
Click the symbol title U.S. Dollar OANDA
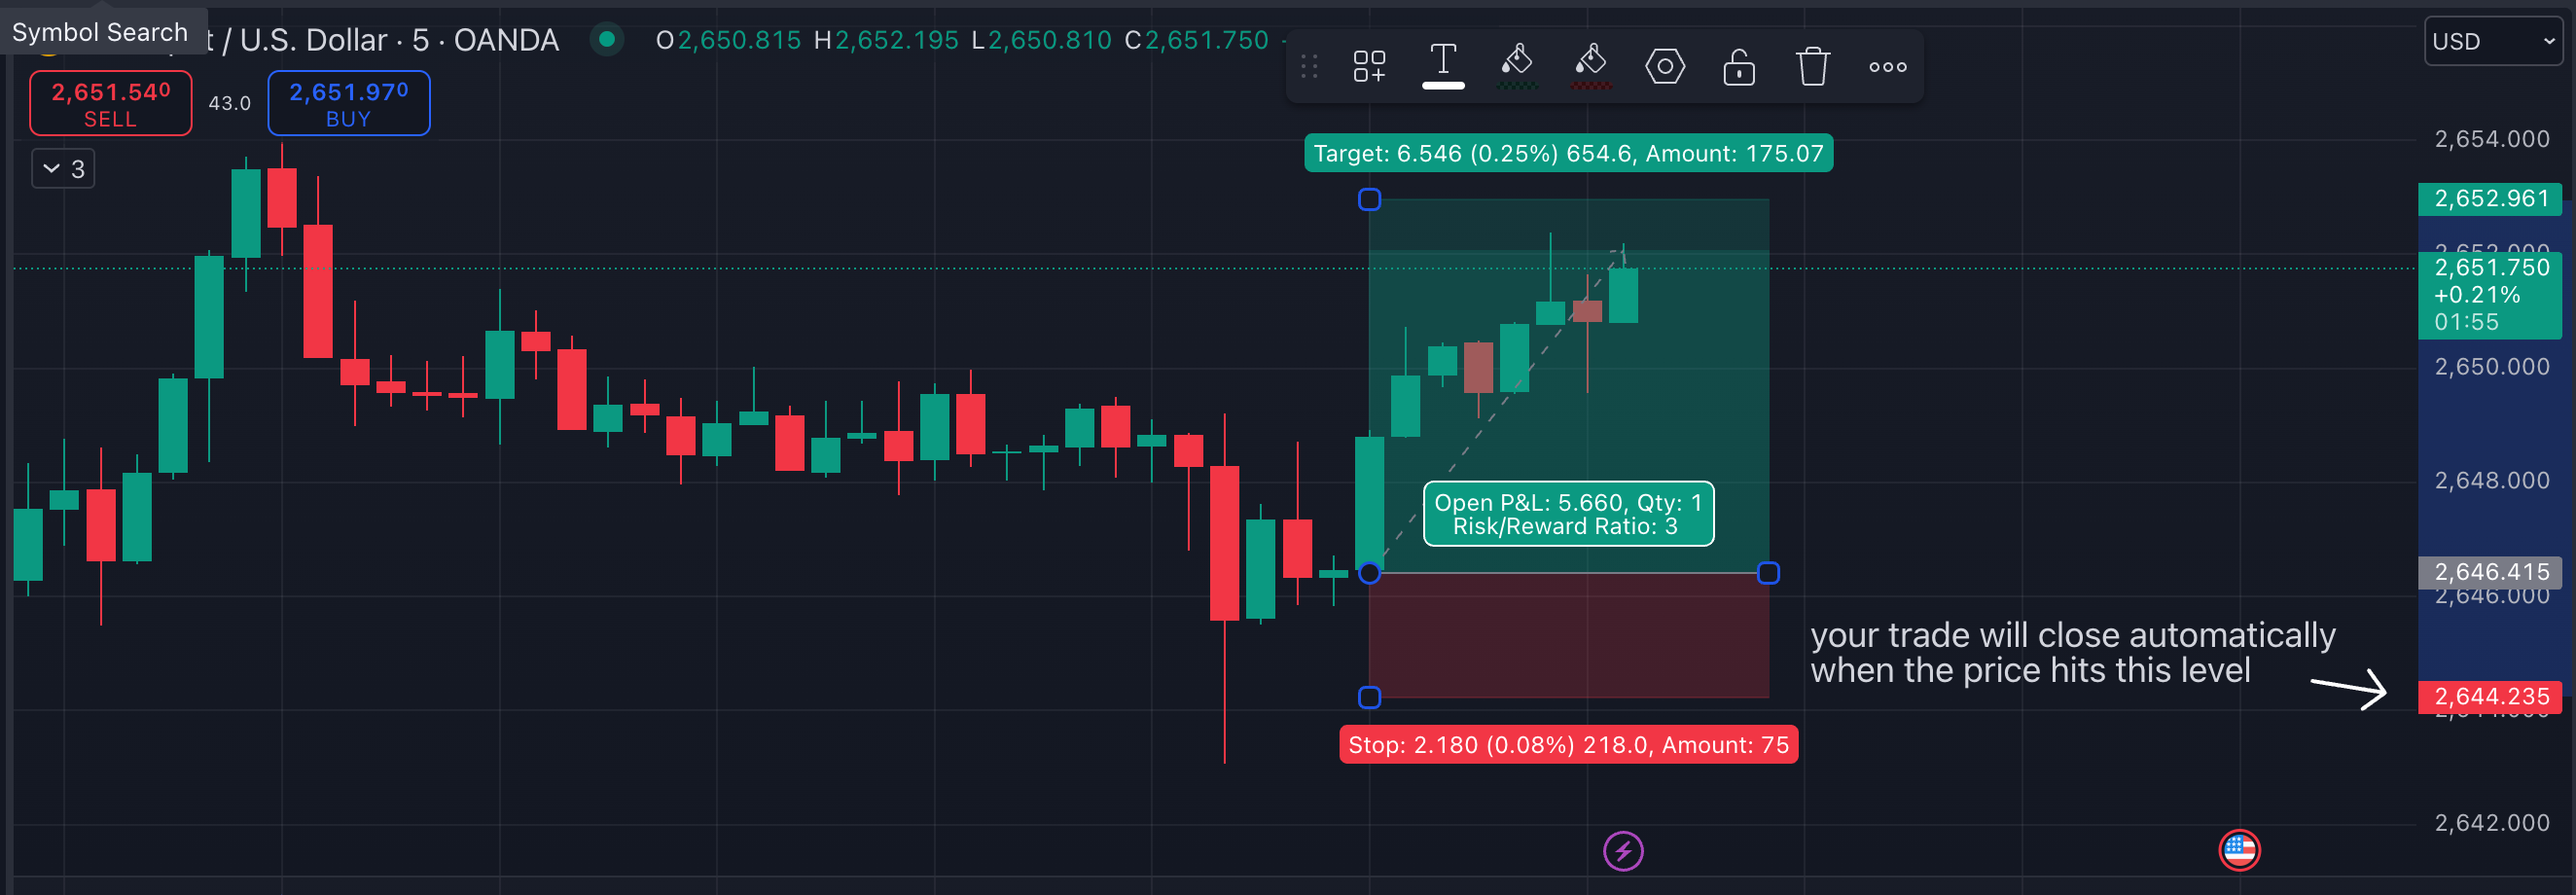point(381,40)
